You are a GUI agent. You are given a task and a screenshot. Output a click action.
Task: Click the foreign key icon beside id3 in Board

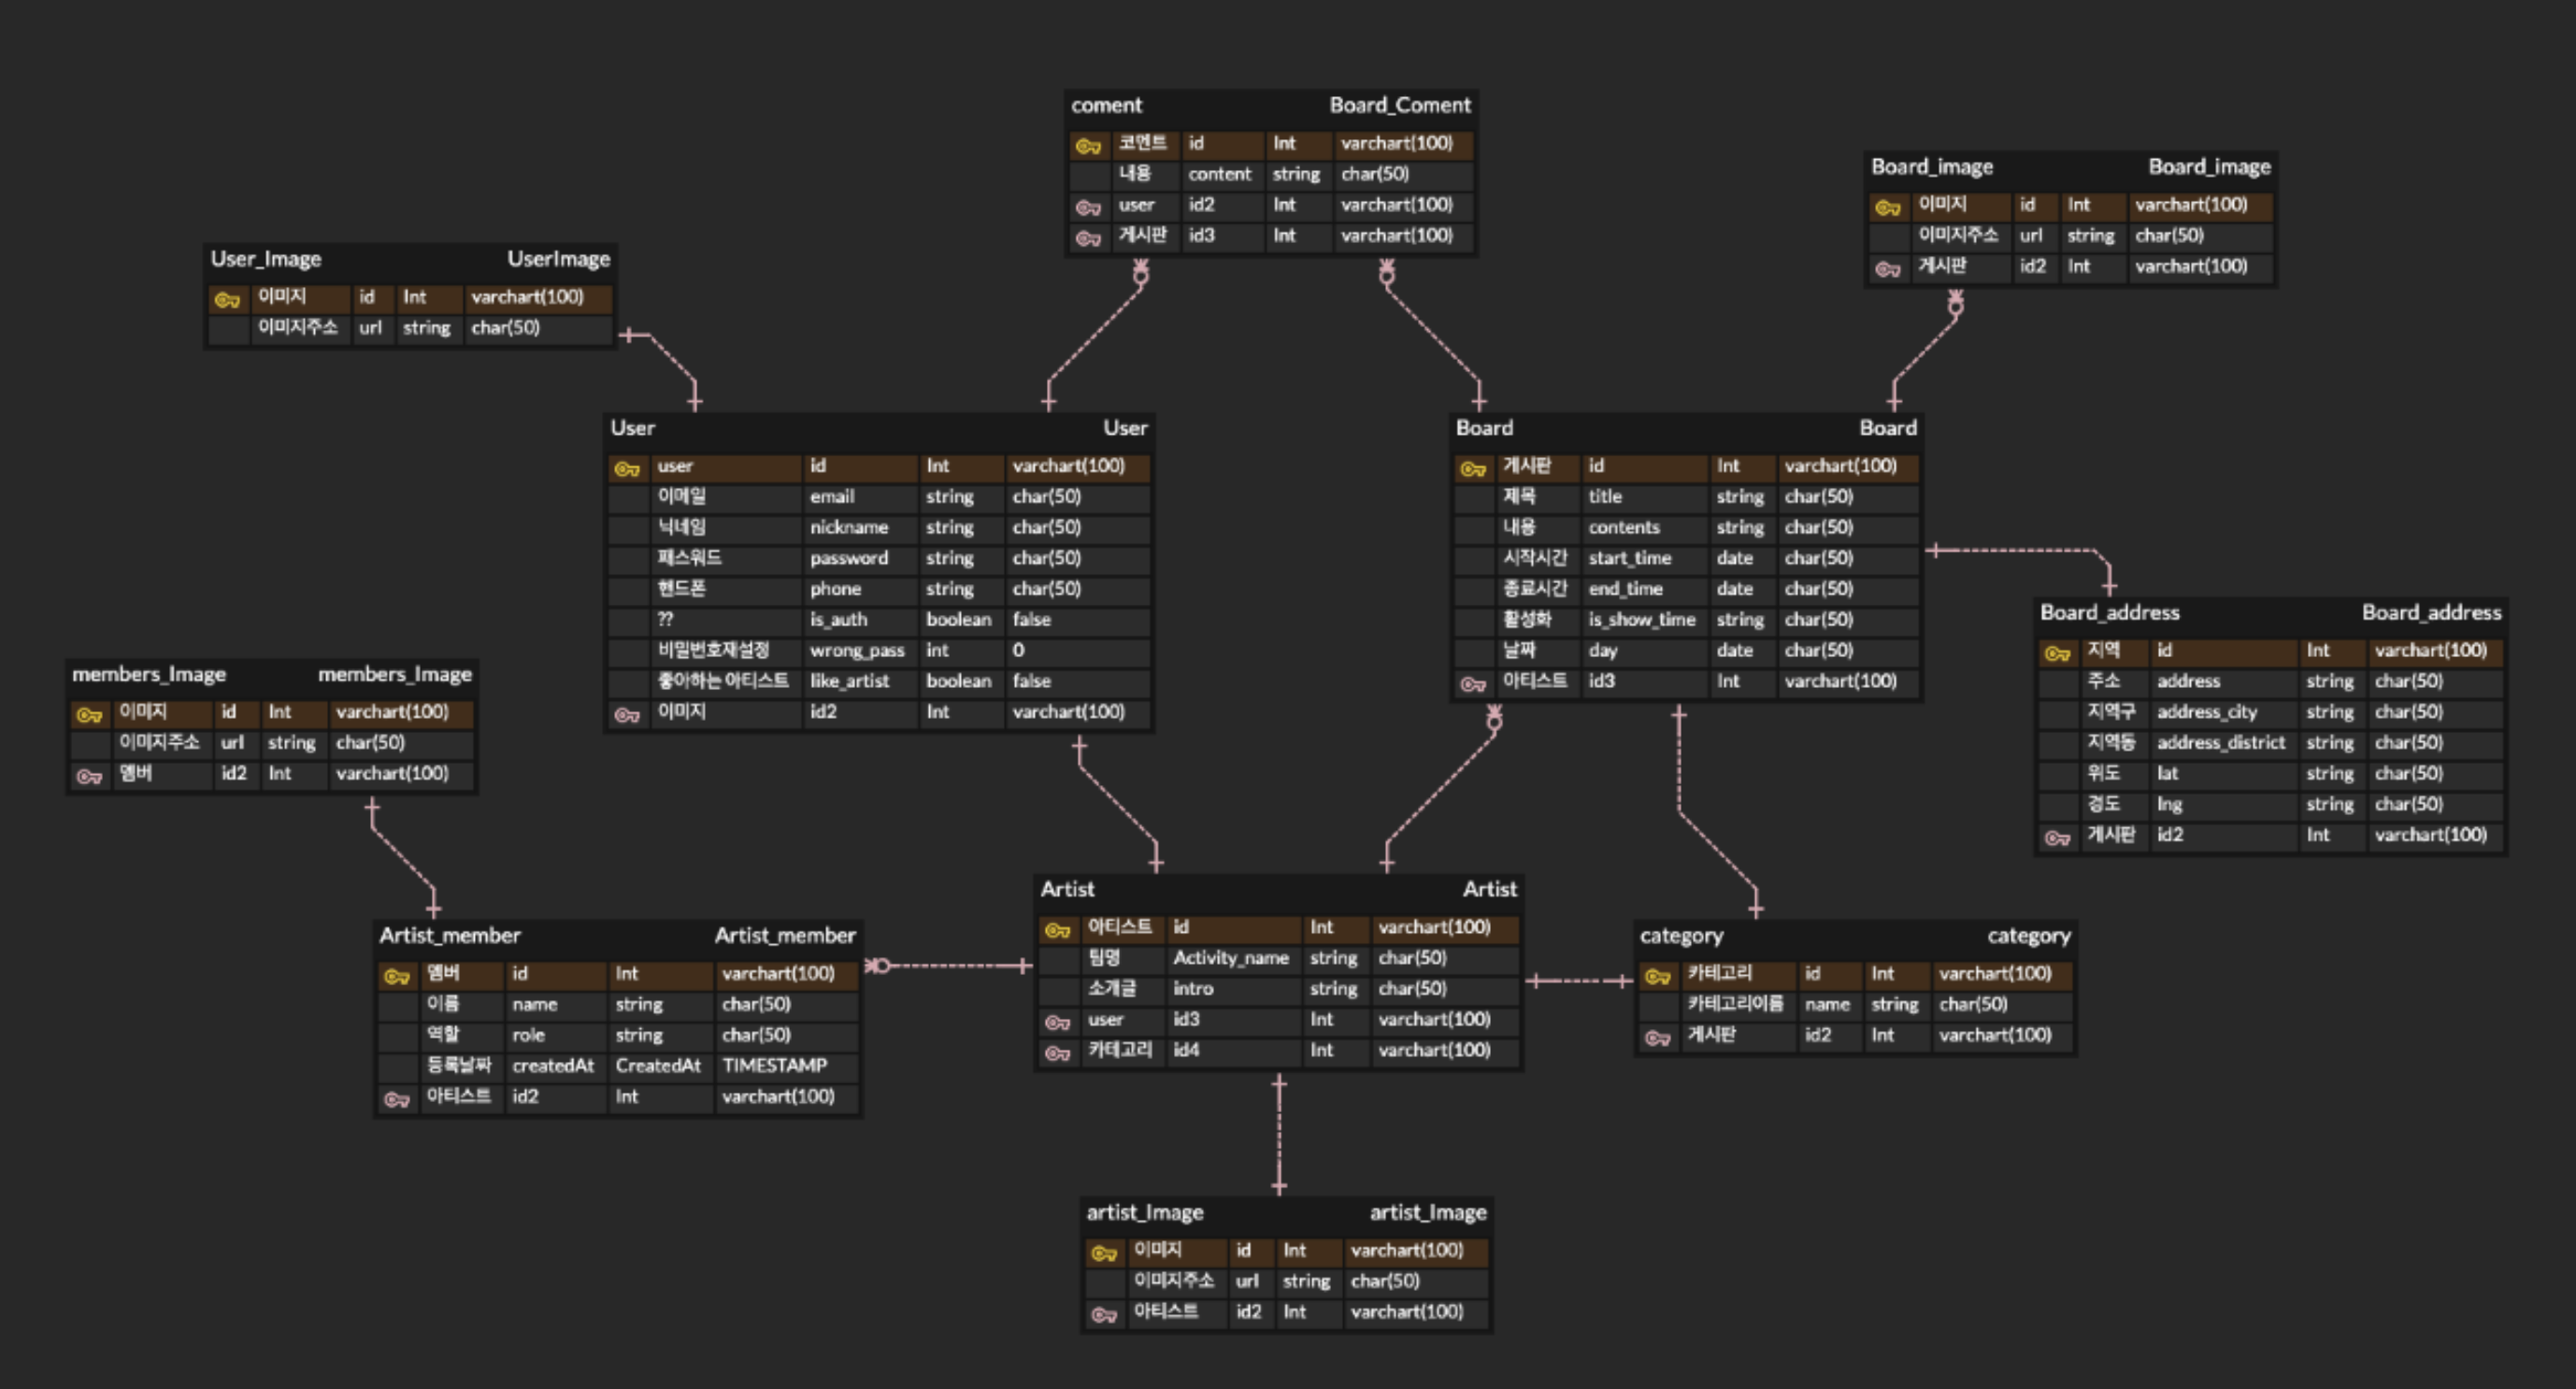[1472, 684]
